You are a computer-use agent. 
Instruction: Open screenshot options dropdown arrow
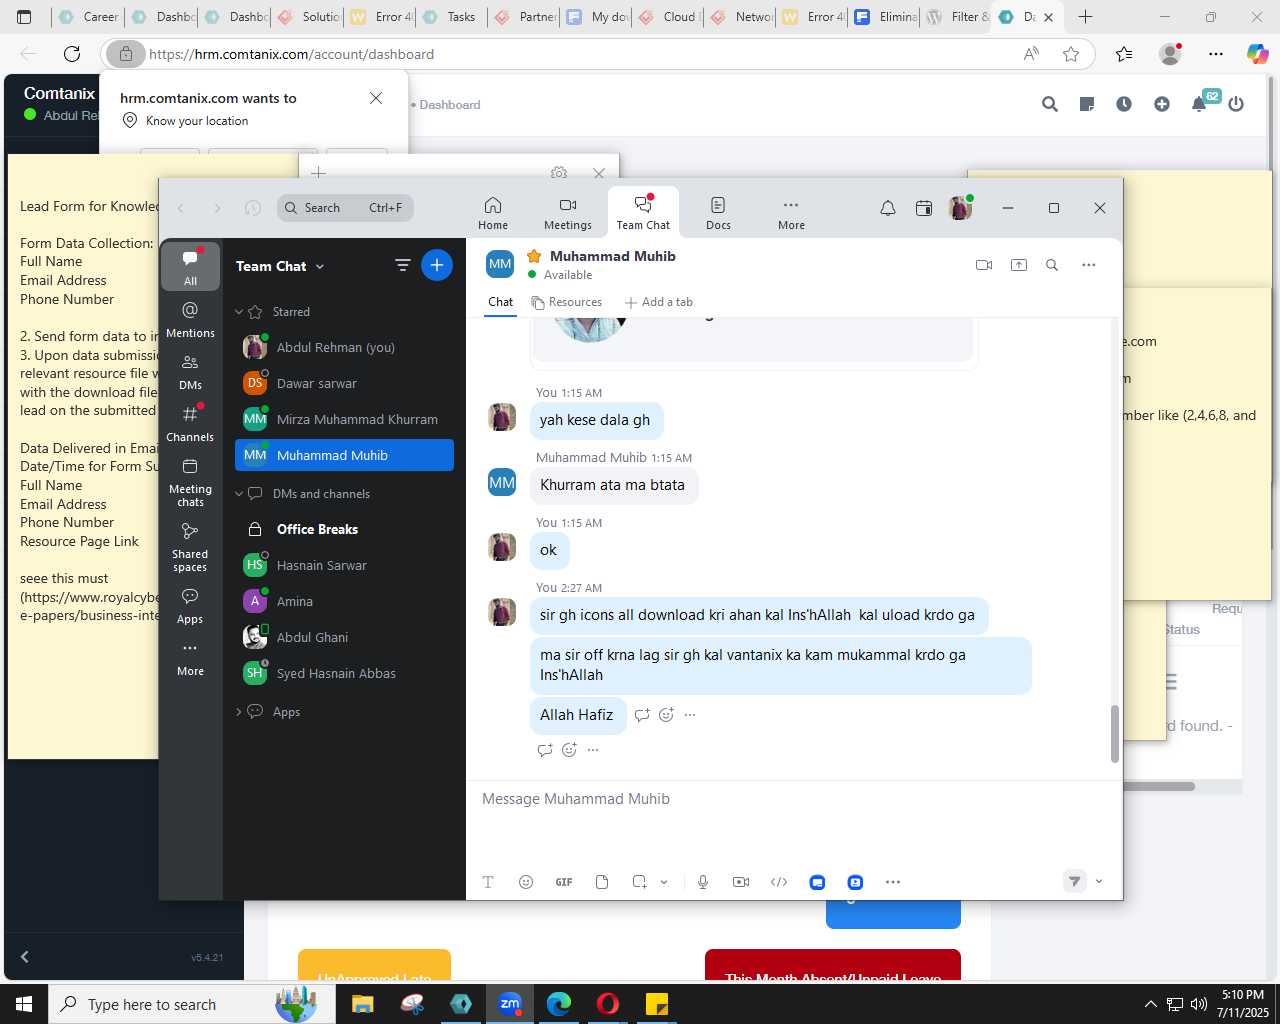[x=664, y=882]
